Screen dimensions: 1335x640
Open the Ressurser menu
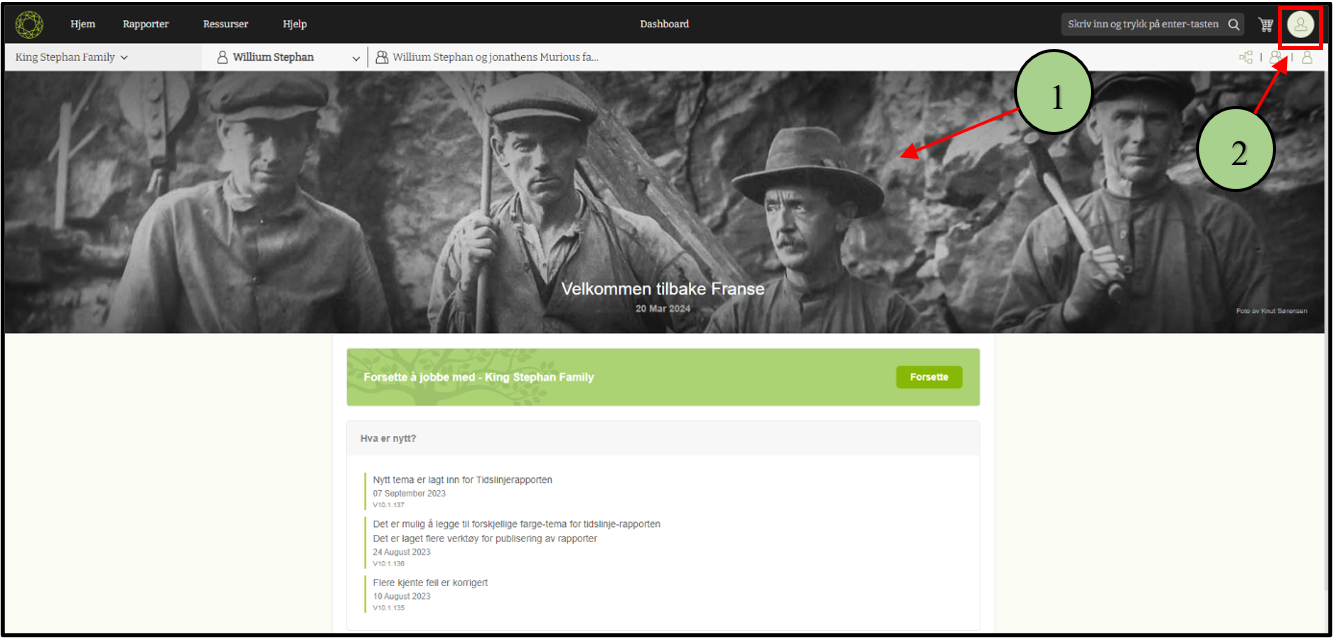click(x=225, y=24)
